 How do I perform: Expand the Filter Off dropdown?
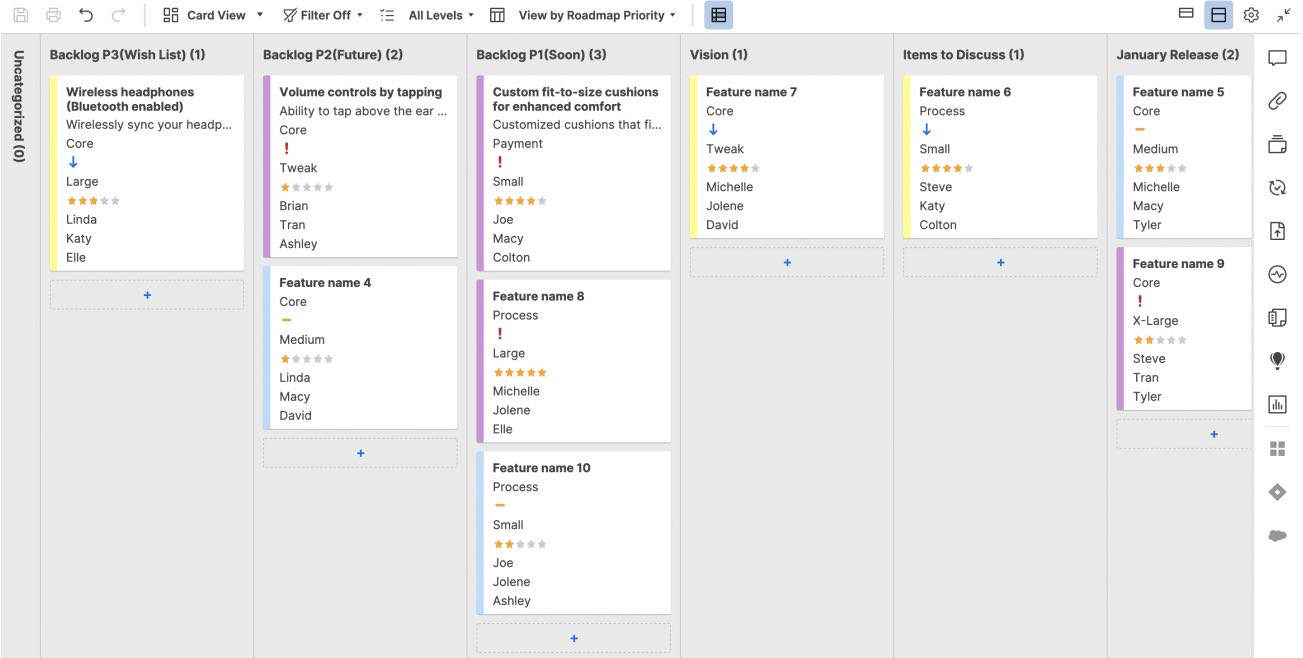[x=323, y=15]
